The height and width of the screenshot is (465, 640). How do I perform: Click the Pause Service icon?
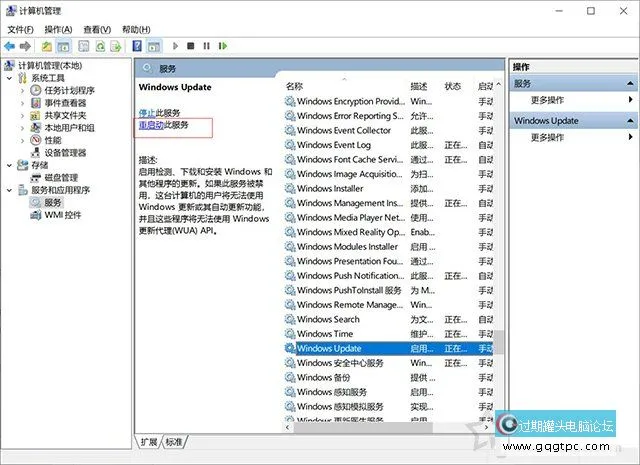(x=206, y=46)
